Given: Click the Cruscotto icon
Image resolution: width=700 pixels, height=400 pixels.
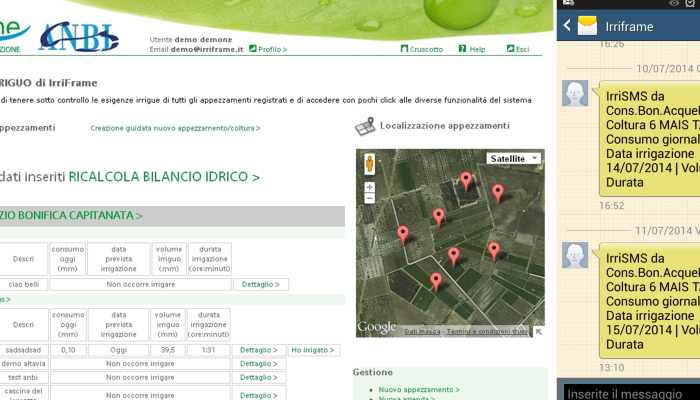Looking at the screenshot, I should (404, 48).
